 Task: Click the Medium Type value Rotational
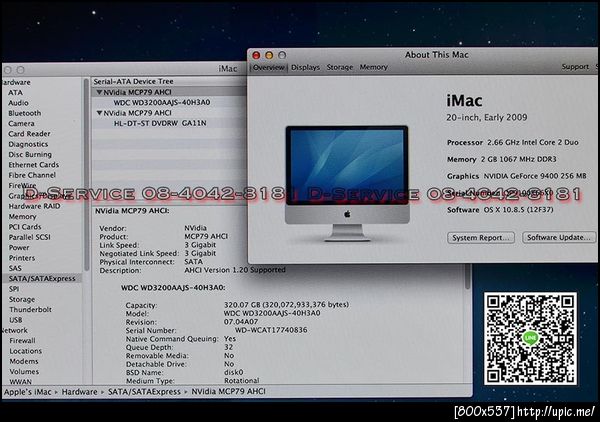pyautogui.click(x=241, y=381)
